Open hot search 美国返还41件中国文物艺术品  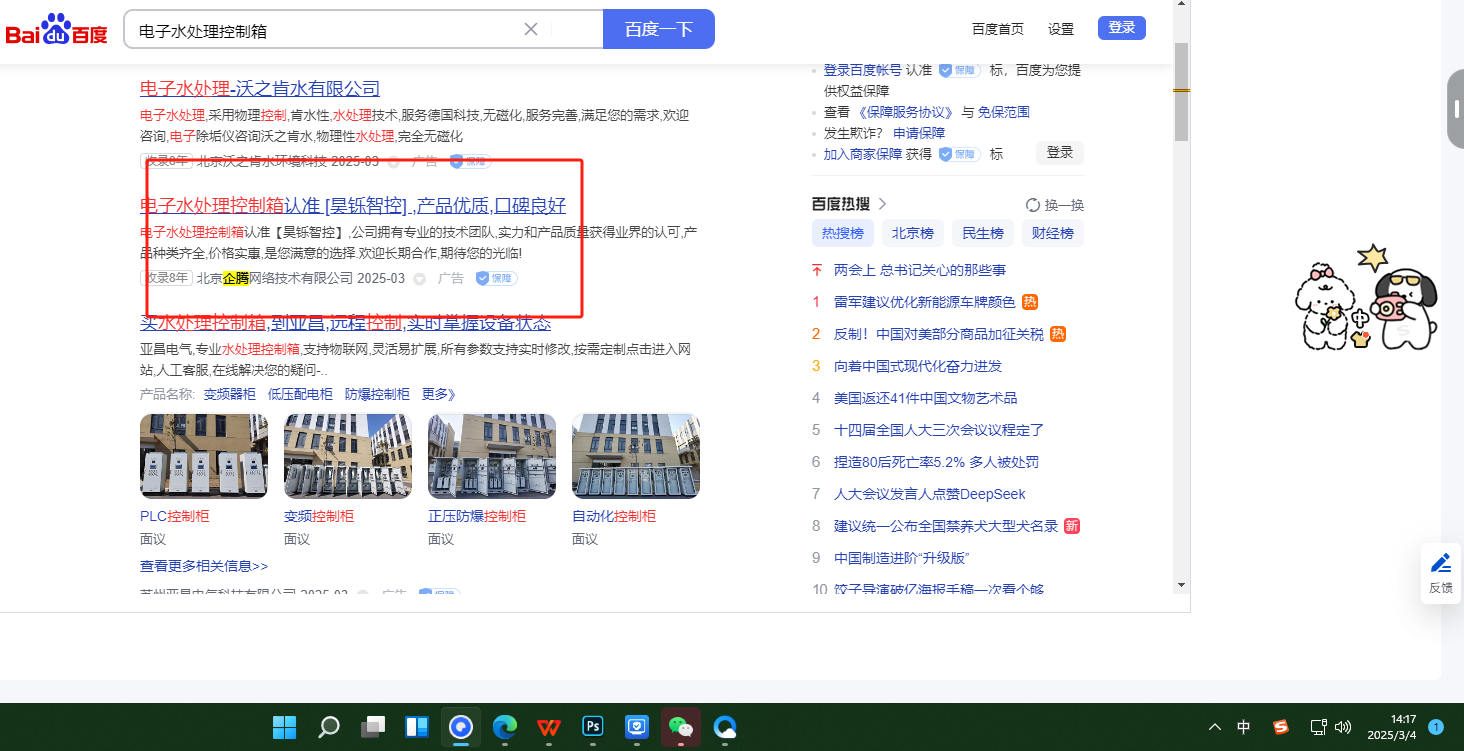click(926, 398)
